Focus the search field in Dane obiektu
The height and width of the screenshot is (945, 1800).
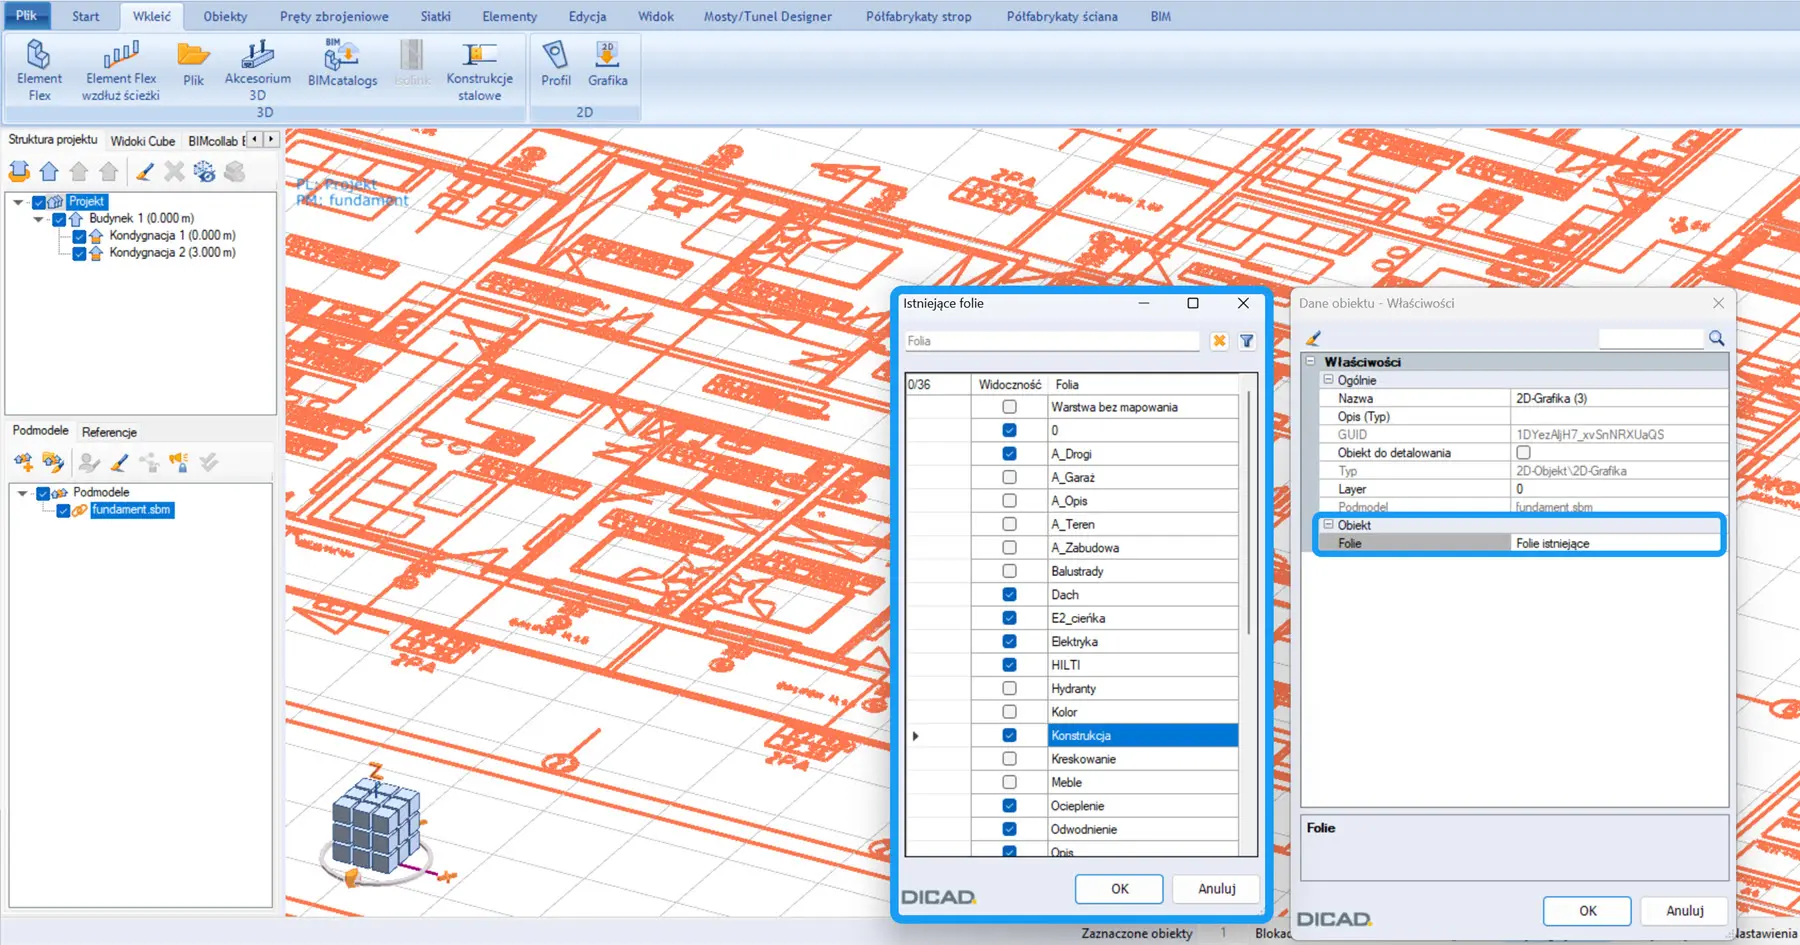(1650, 338)
